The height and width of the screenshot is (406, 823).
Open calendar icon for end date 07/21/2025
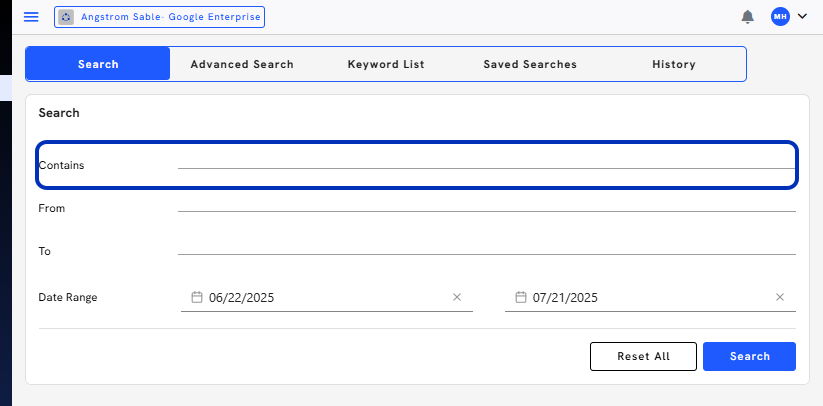[520, 297]
